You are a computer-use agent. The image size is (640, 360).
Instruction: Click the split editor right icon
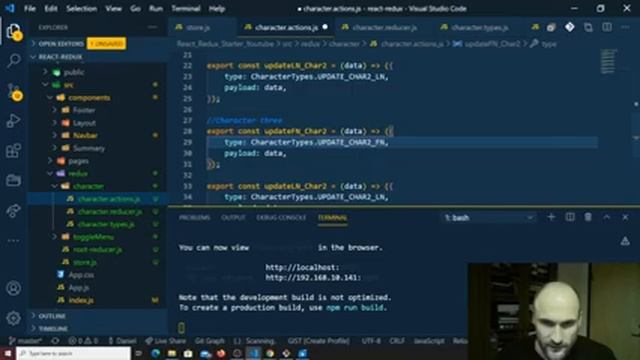click(607, 27)
